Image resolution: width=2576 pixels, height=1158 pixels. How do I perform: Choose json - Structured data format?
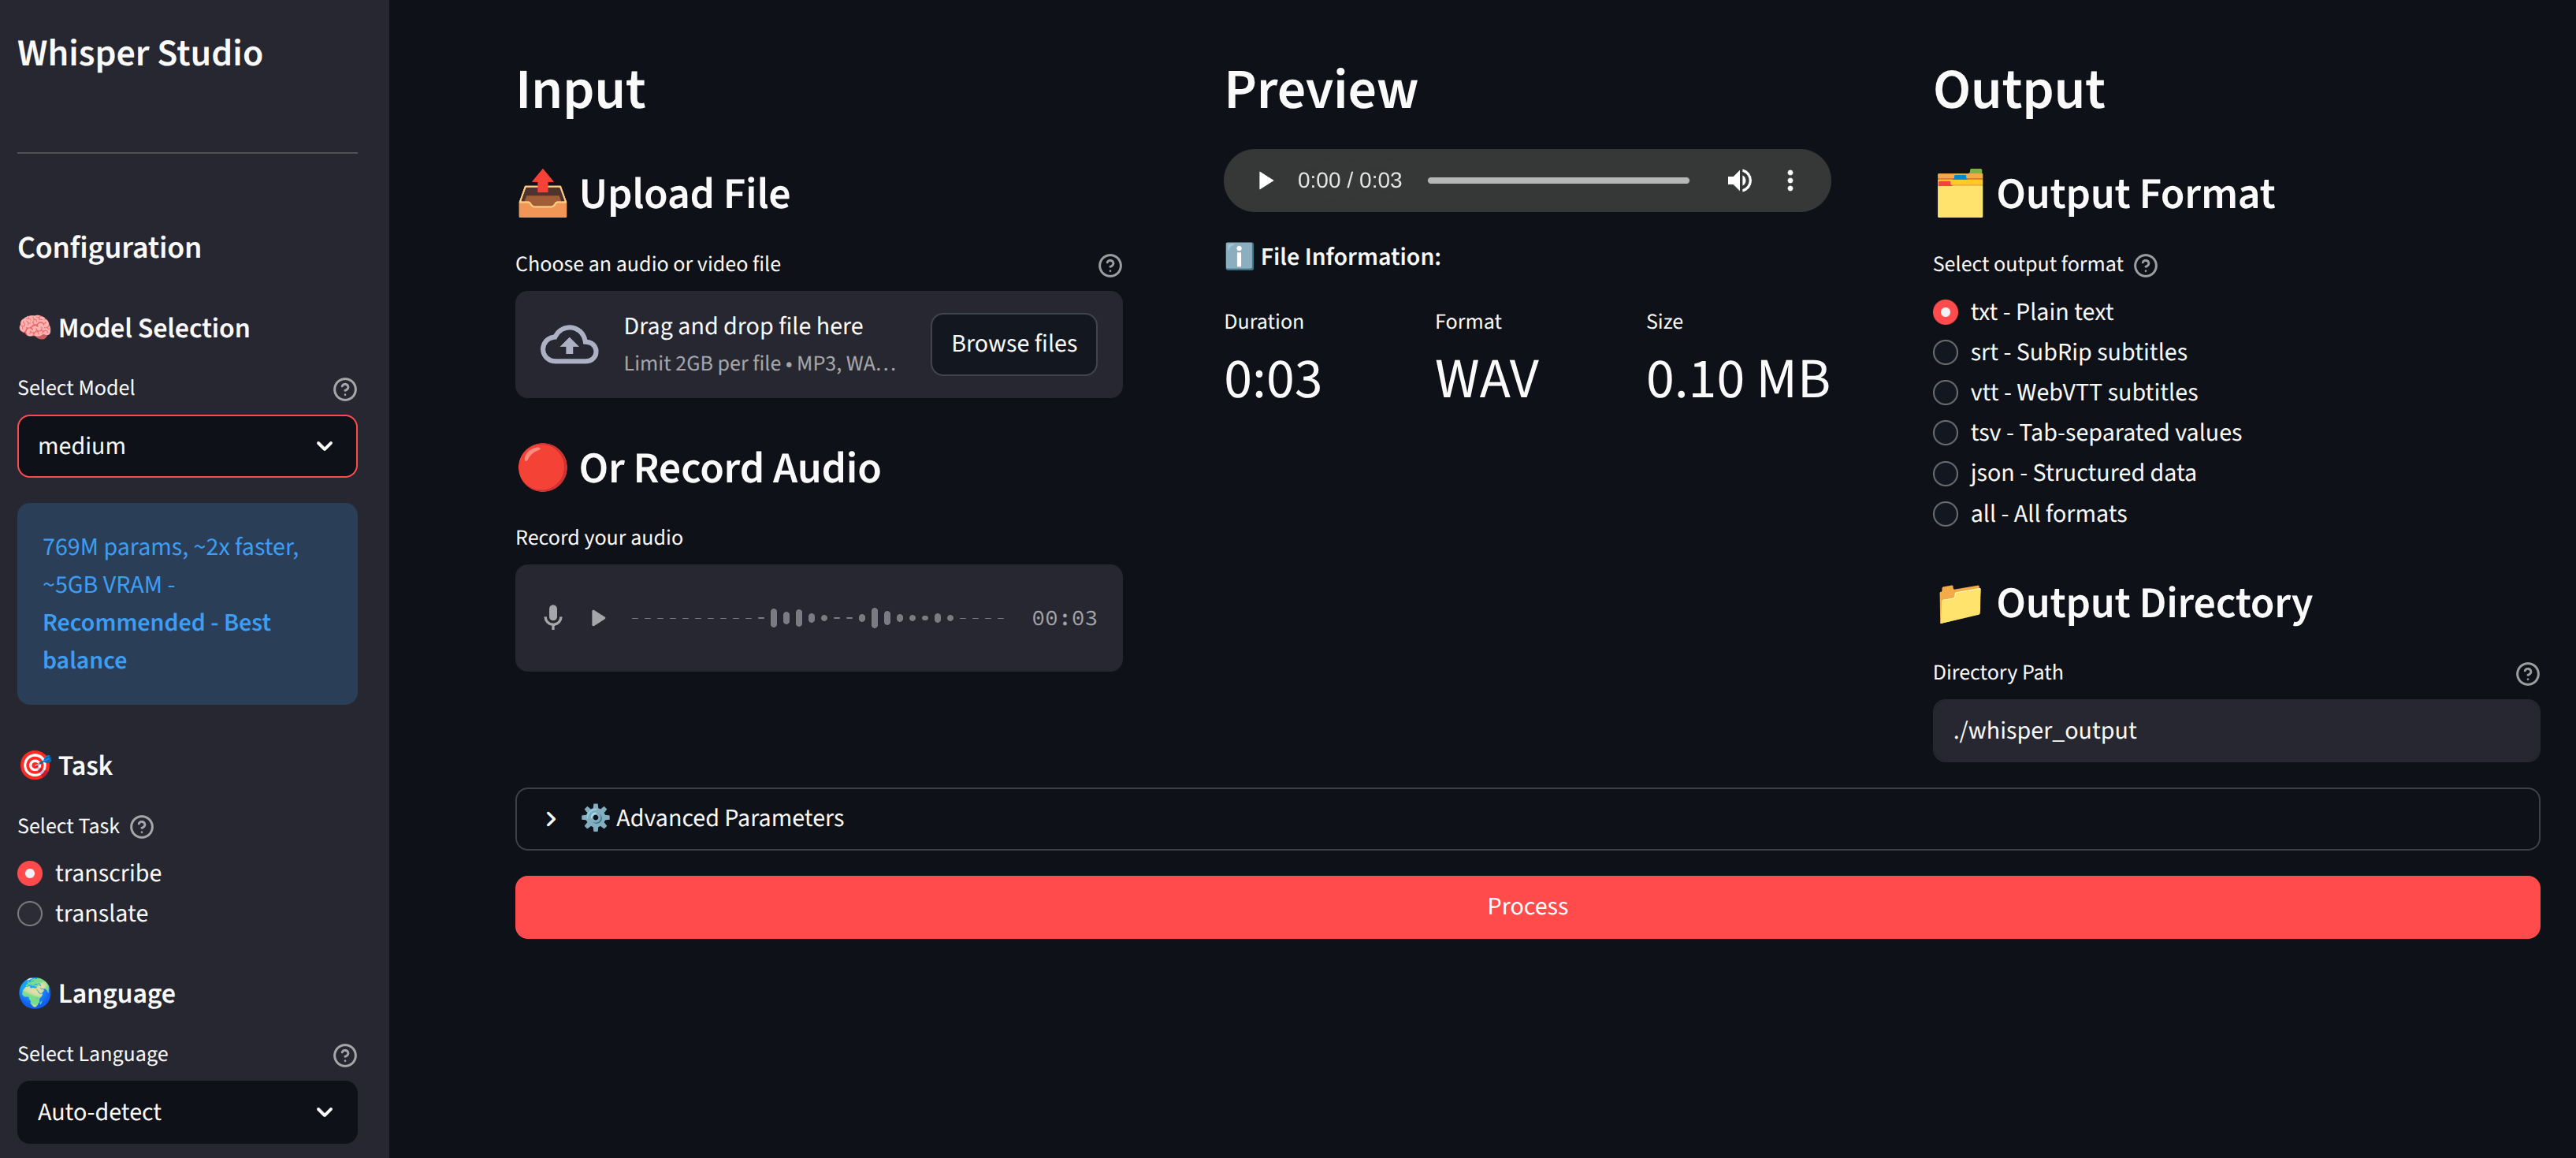click(2065, 473)
